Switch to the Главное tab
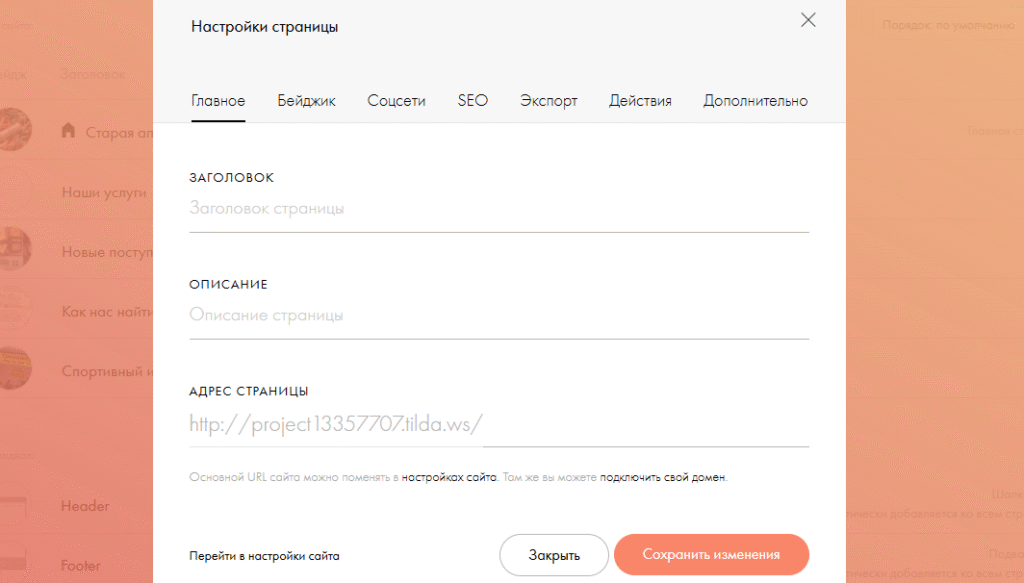Screen dimensions: 1024x583 click(x=218, y=101)
